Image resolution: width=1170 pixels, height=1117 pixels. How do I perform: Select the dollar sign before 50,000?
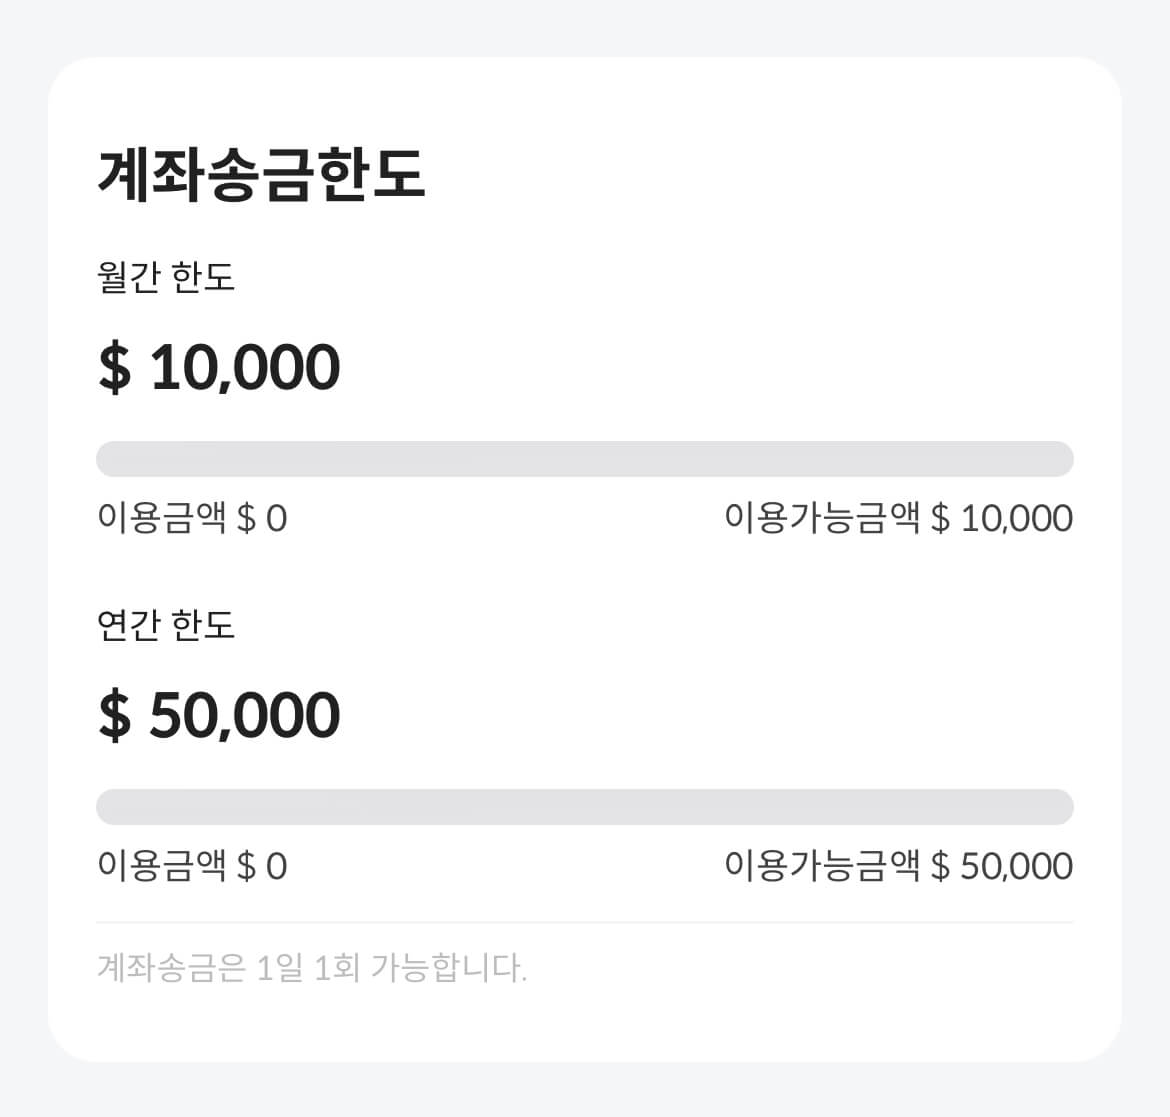(x=113, y=712)
